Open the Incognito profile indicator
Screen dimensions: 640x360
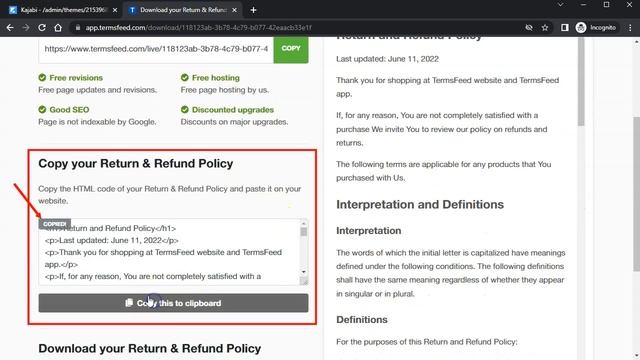(x=596, y=28)
